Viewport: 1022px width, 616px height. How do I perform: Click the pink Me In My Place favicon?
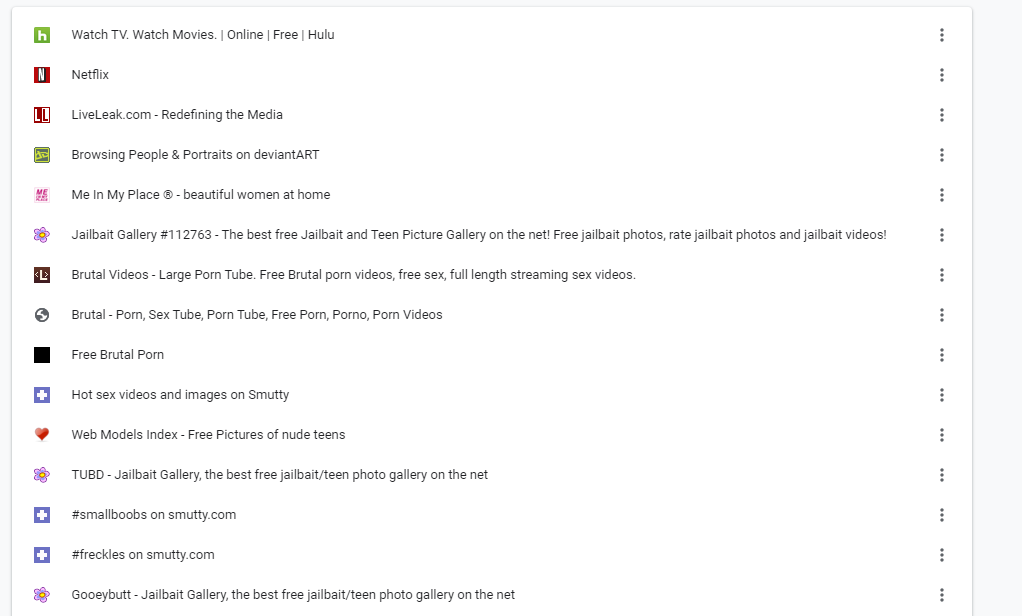click(x=42, y=195)
